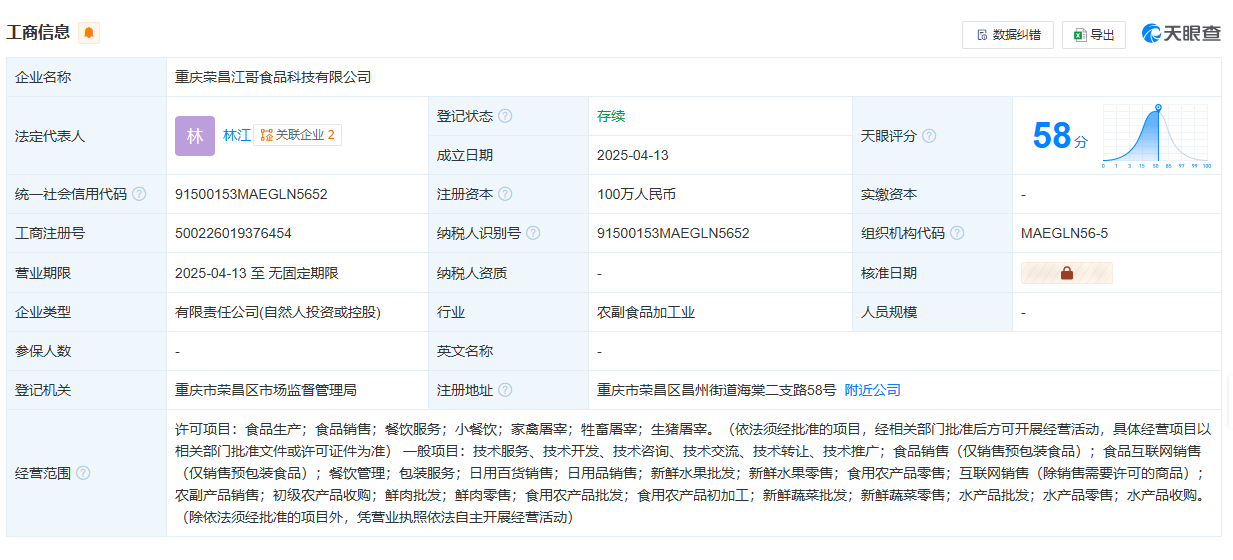Click the orange bell icon beside 工商信息
The image size is (1233, 560).
point(89,33)
